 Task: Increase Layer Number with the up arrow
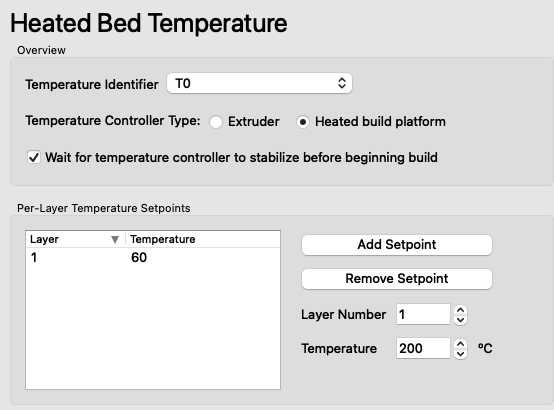(x=460, y=310)
